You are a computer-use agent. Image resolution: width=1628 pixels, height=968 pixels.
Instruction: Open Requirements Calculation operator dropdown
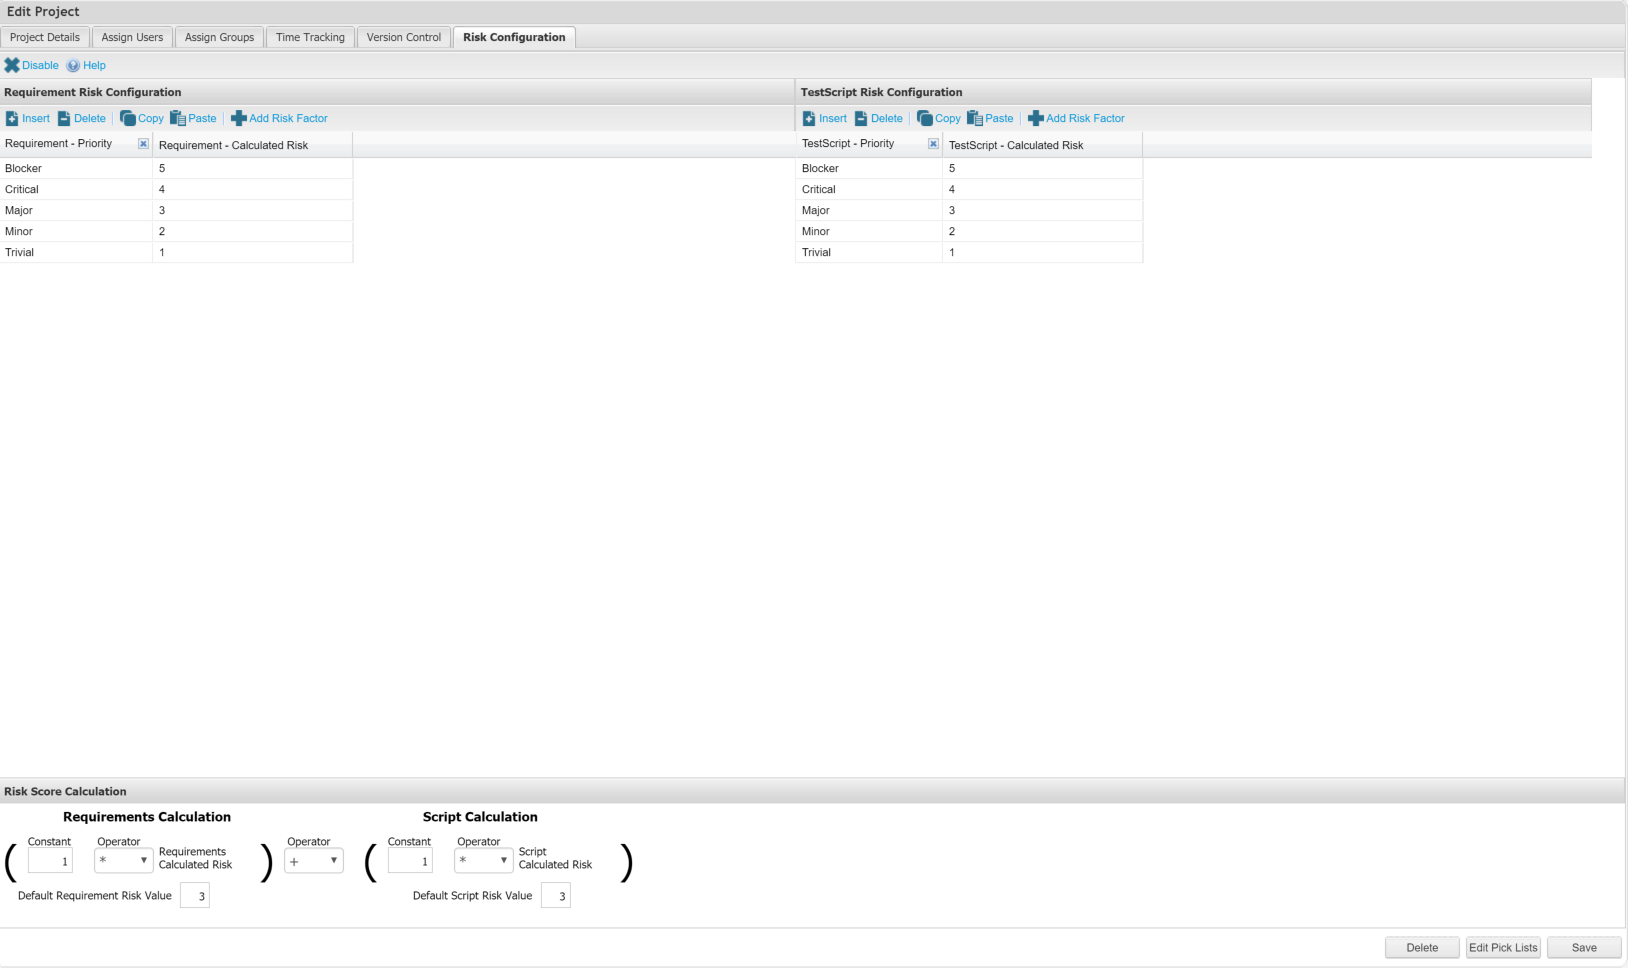tap(123, 861)
